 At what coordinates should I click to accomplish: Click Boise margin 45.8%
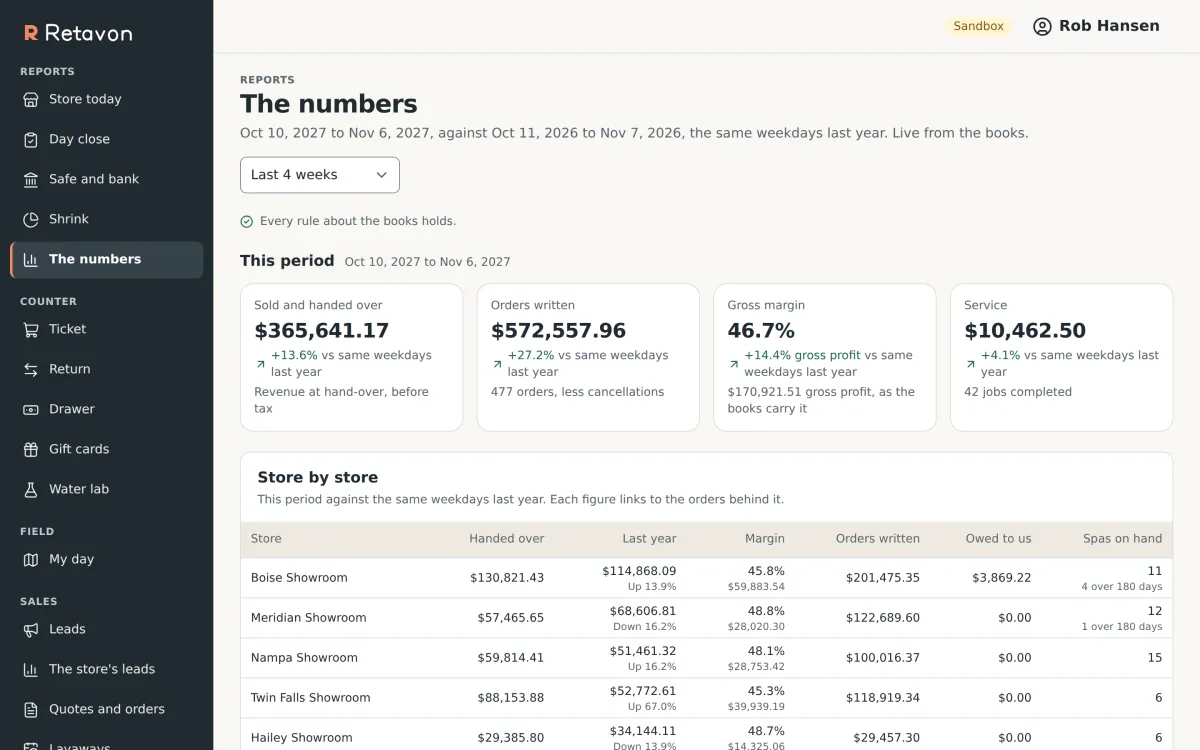pos(766,571)
